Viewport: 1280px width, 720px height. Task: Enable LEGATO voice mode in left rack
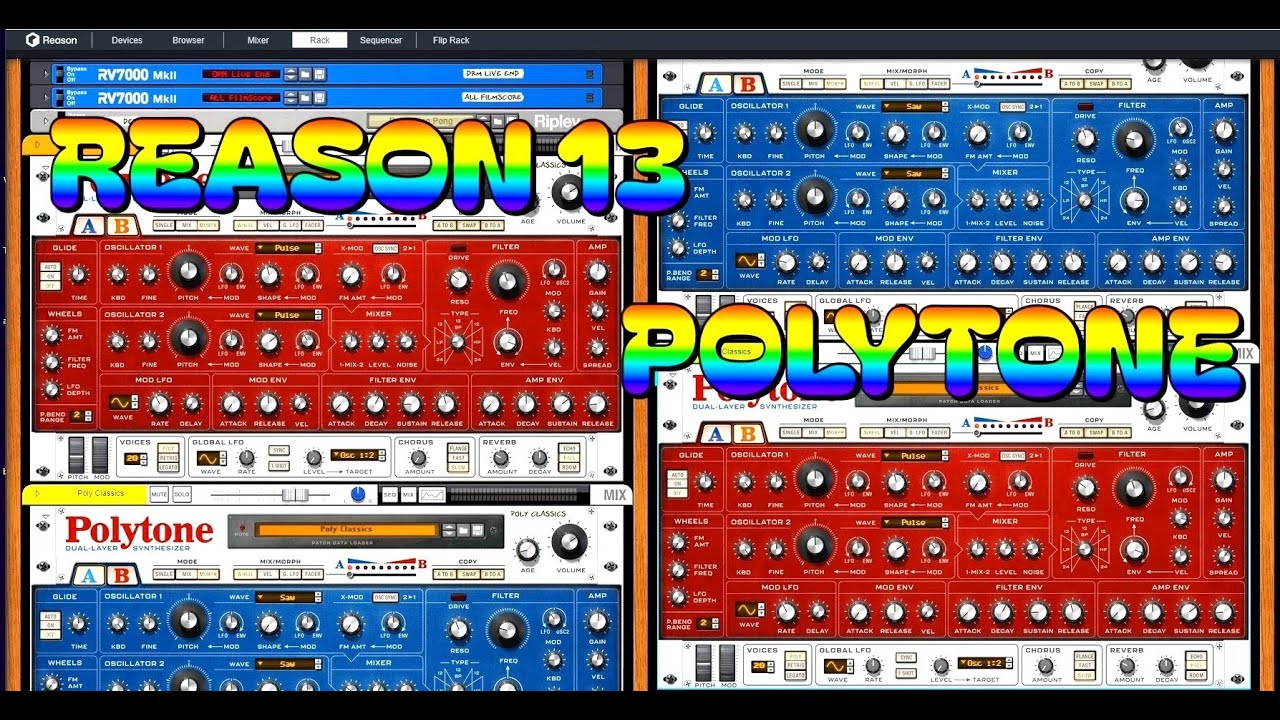[167, 467]
